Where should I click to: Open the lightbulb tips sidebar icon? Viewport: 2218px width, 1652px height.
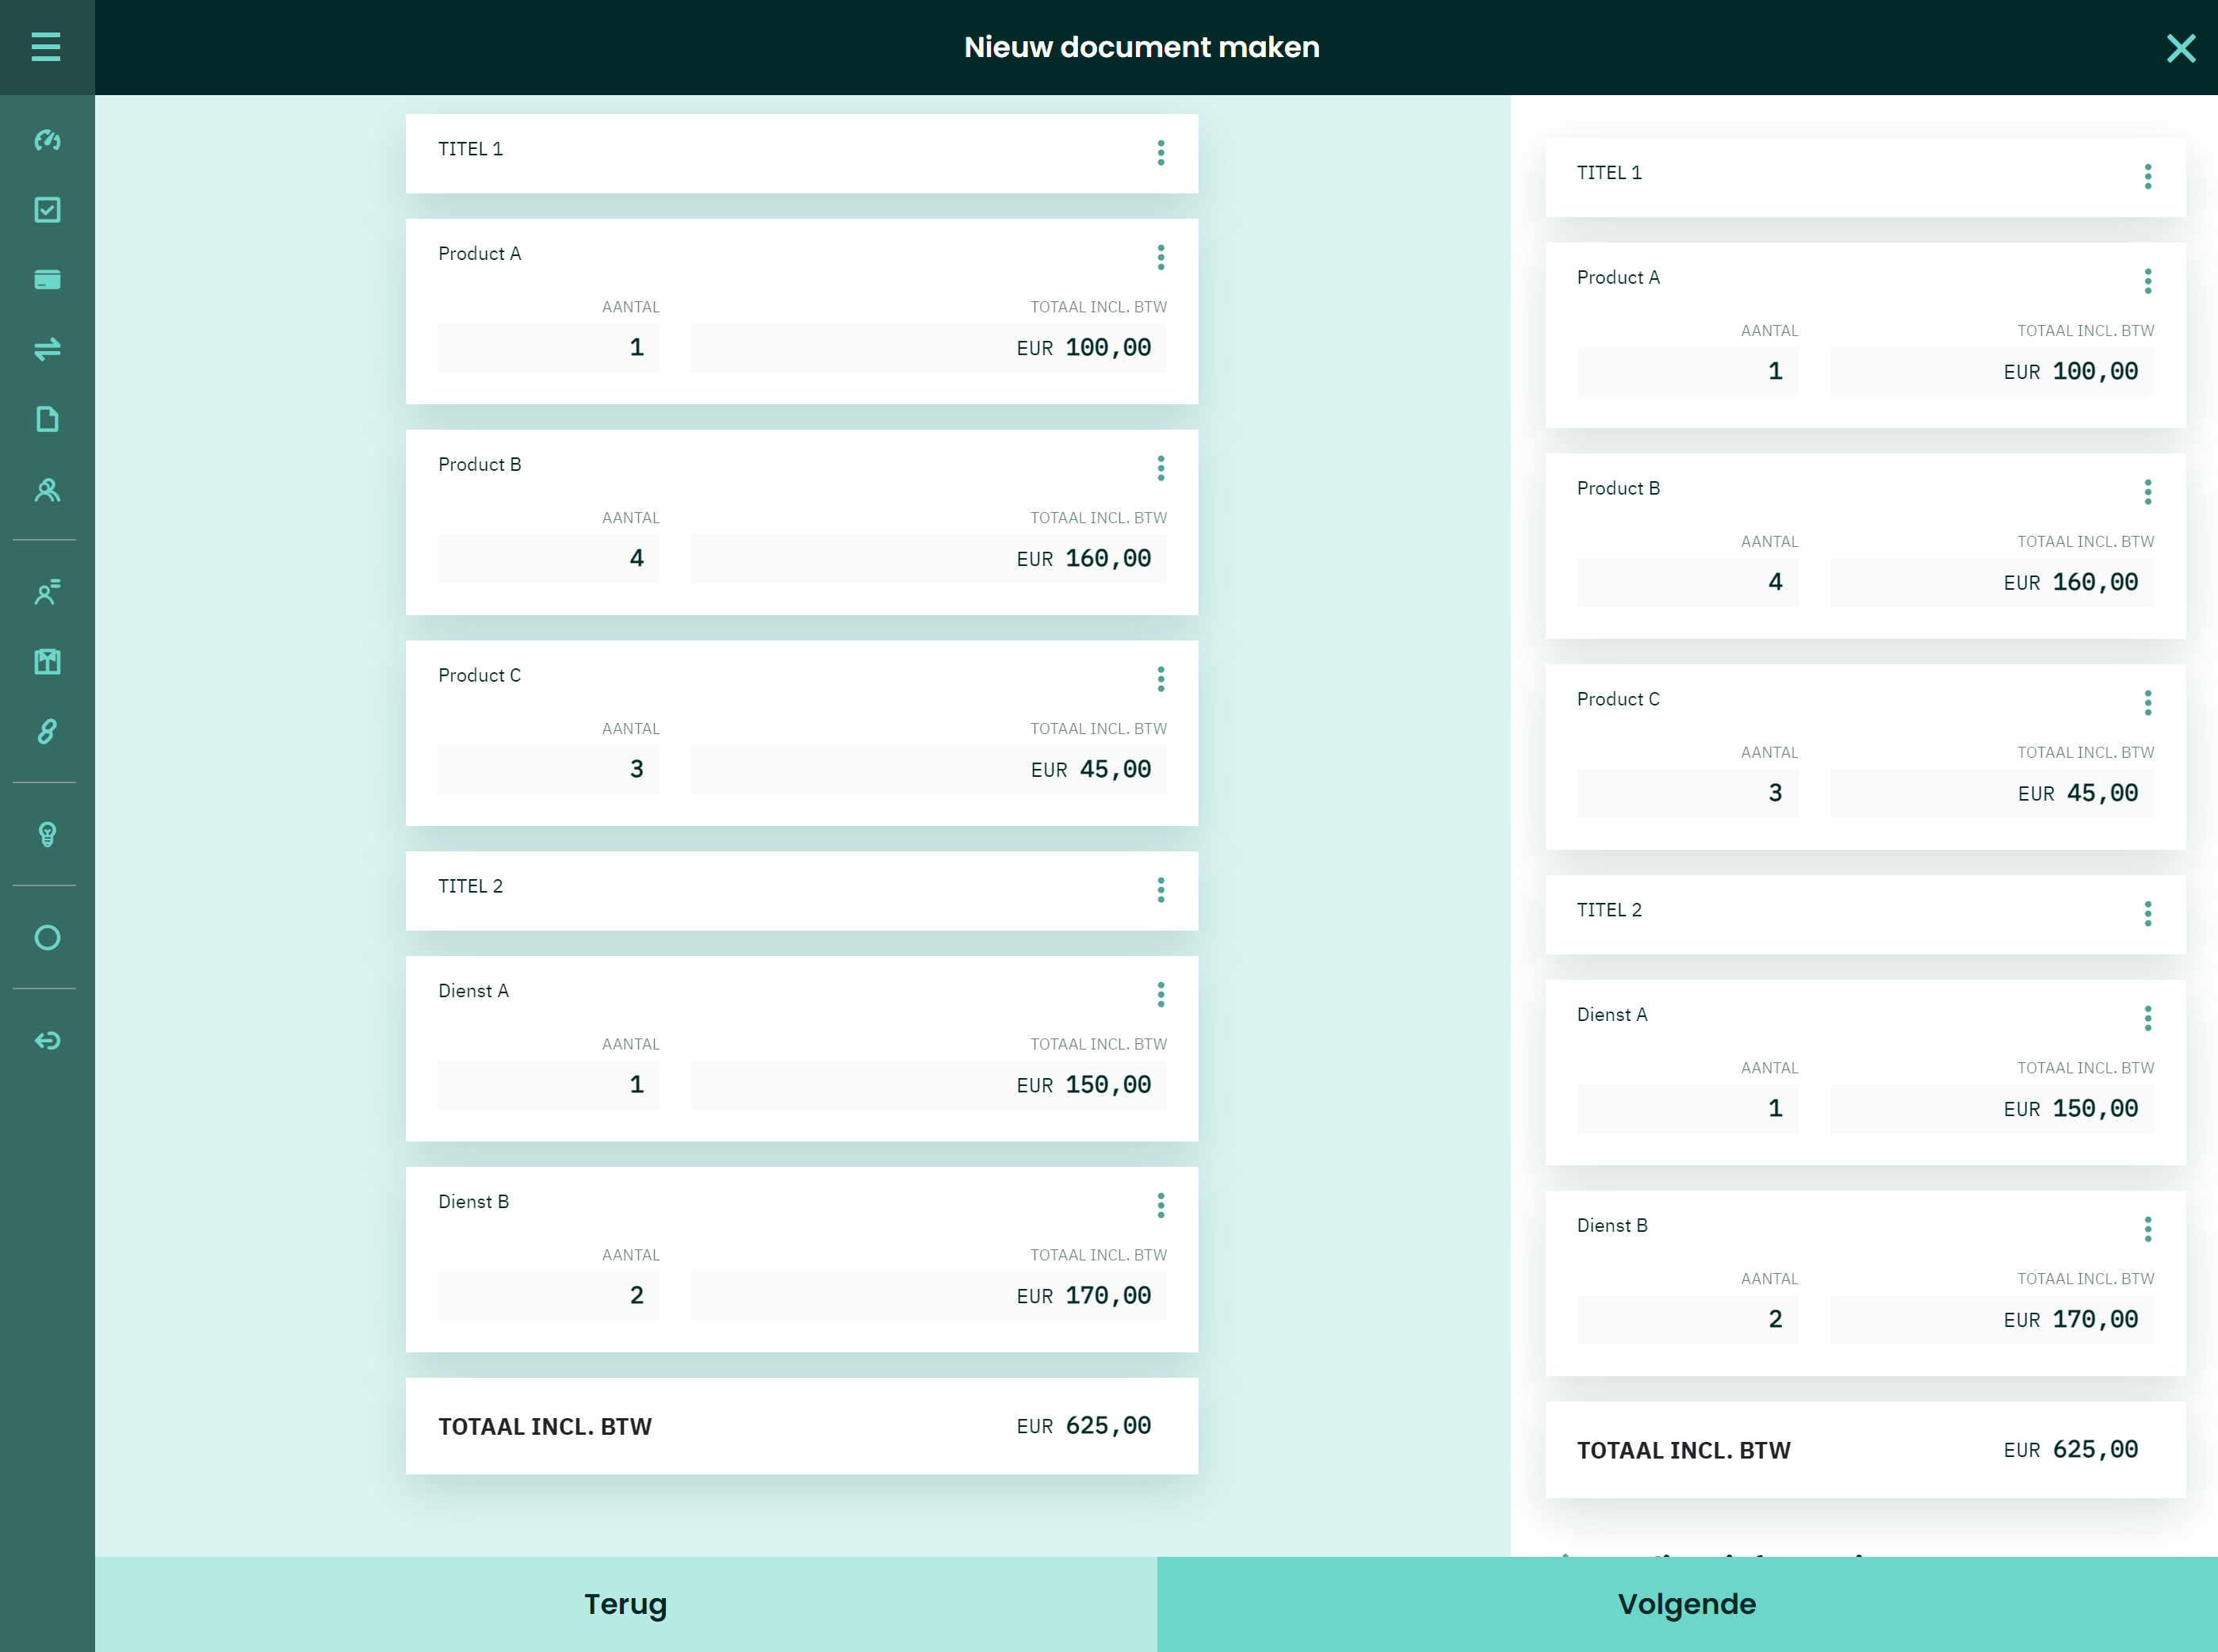pos(47,835)
